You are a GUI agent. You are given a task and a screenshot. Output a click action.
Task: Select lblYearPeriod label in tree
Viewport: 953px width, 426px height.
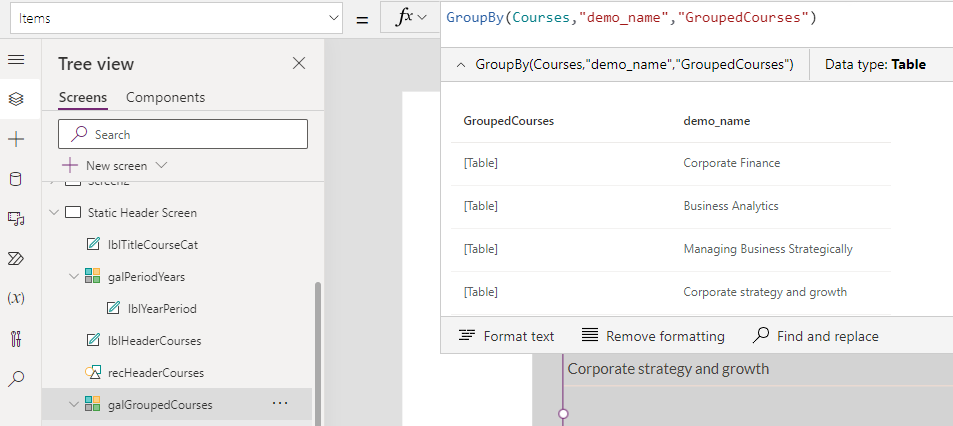[x=162, y=309]
